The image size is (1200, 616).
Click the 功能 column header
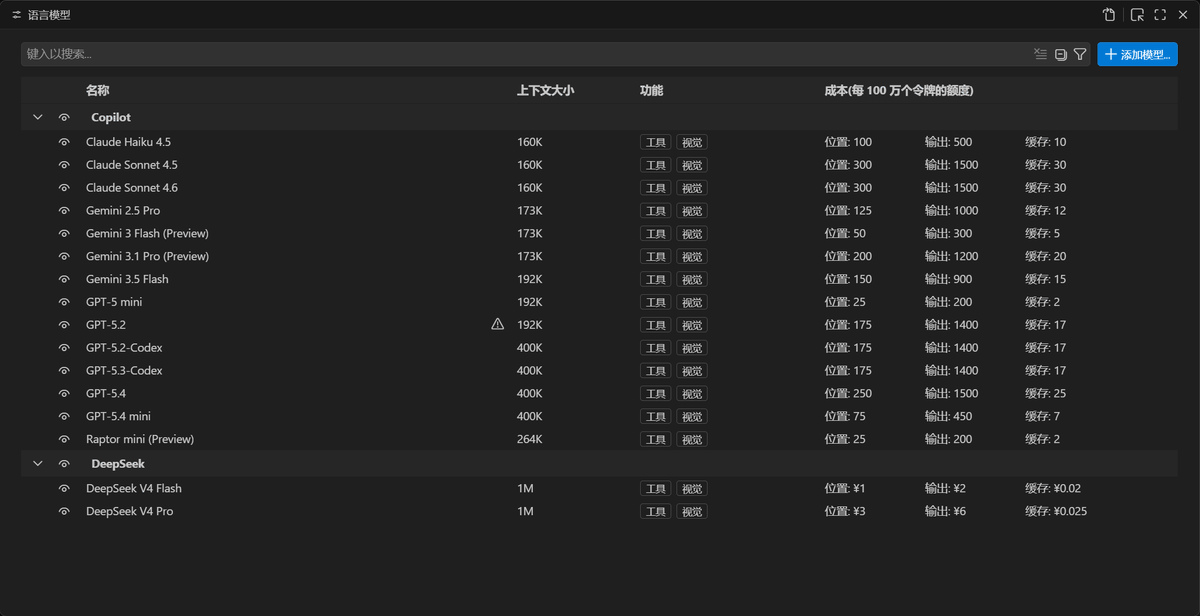click(651, 91)
